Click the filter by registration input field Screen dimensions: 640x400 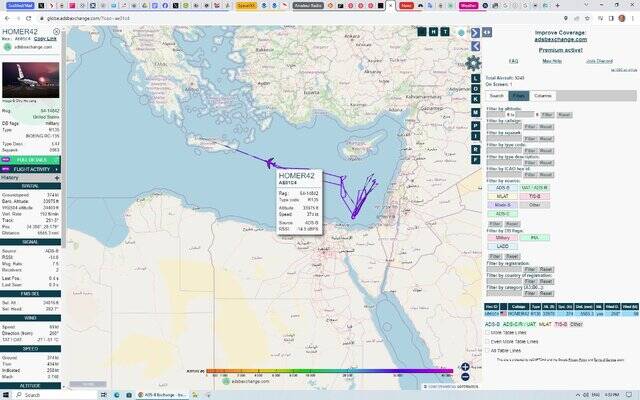(x=504, y=269)
